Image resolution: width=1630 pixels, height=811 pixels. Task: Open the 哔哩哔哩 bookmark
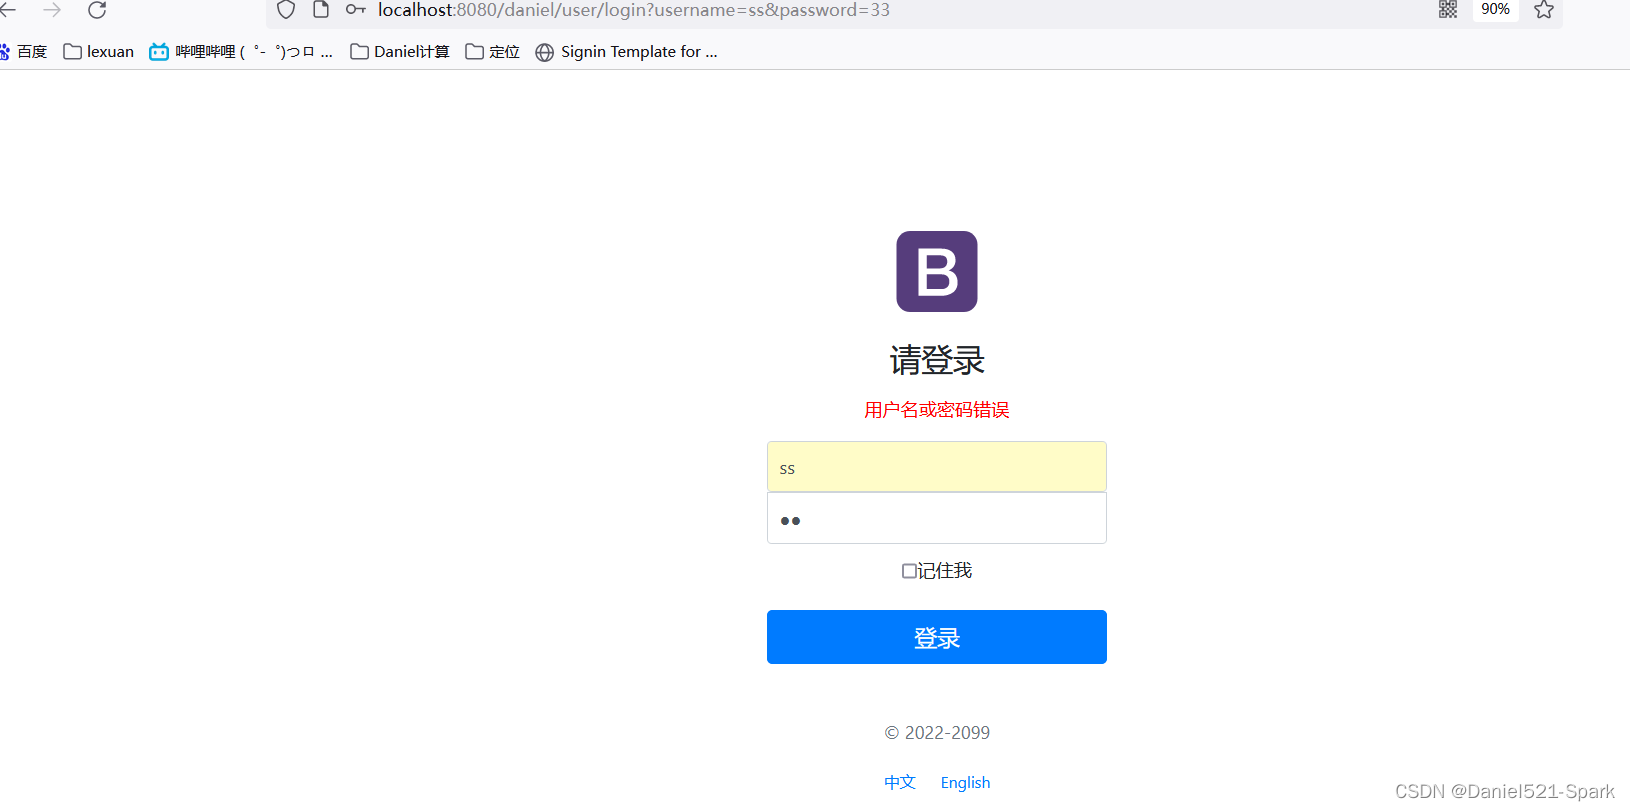click(x=241, y=52)
